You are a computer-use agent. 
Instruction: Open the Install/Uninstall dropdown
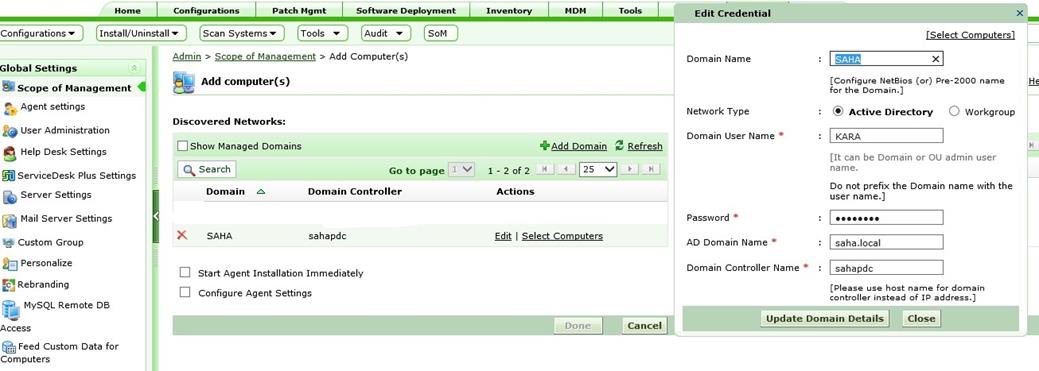pos(141,33)
